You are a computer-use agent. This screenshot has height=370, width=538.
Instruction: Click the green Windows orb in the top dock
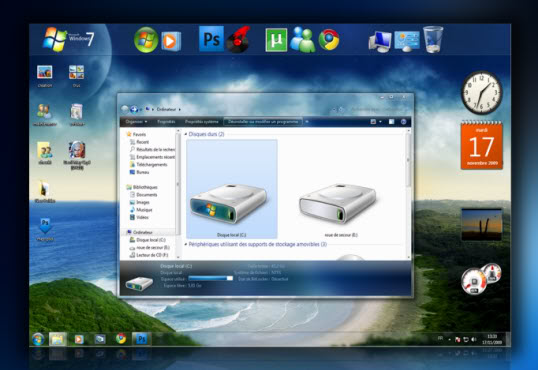(146, 40)
